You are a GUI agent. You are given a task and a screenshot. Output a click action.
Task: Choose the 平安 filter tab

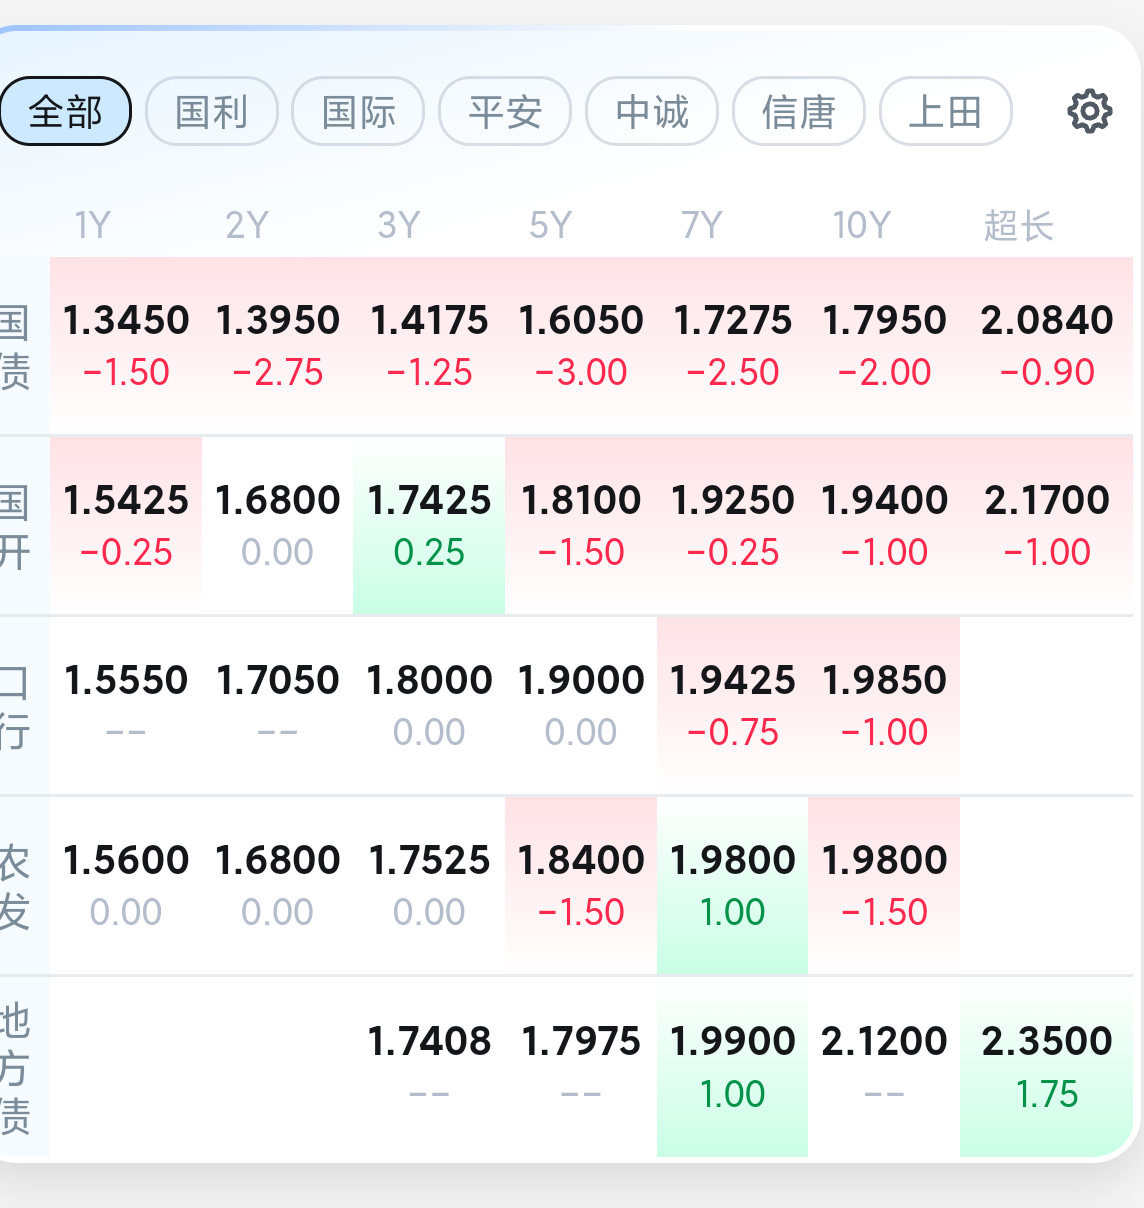point(505,111)
